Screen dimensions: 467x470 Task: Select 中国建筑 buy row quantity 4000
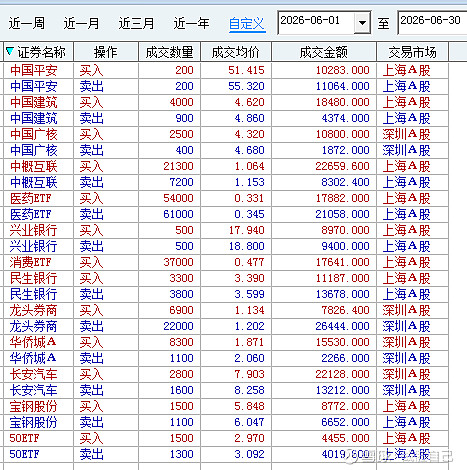[x=181, y=102]
